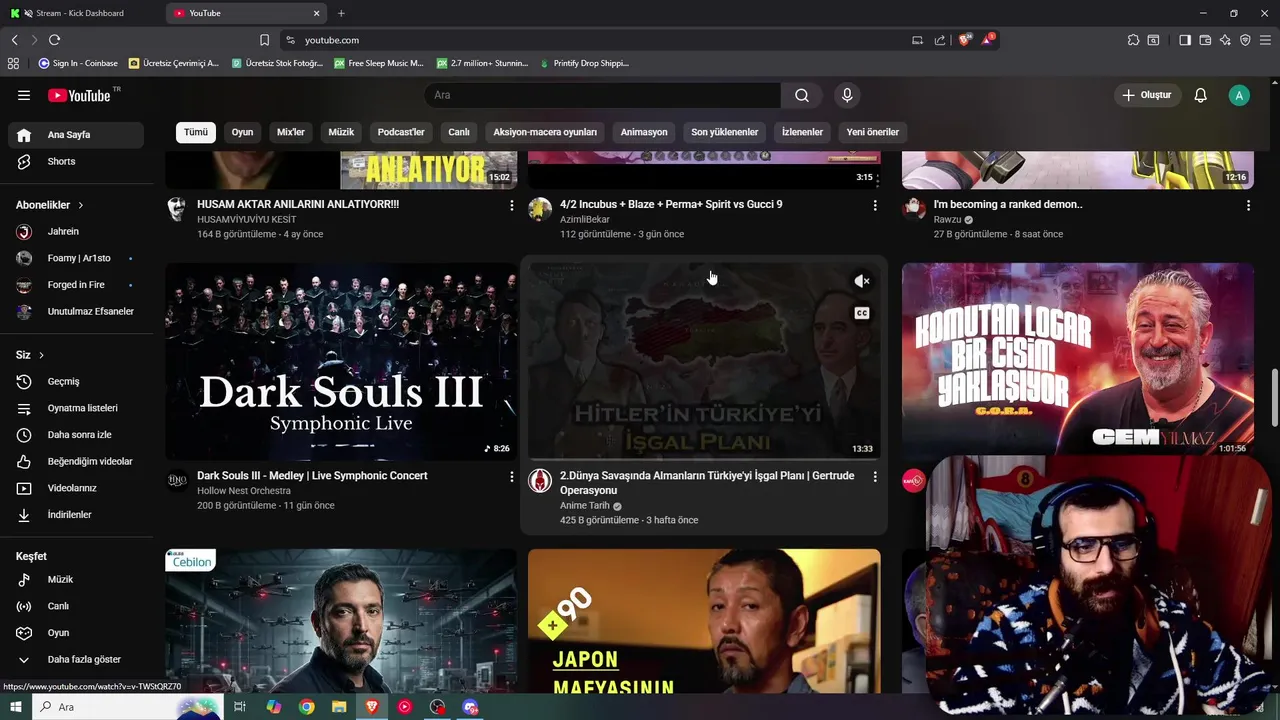
Task: Open Printify Drop Shipping bookmark
Action: tap(584, 63)
